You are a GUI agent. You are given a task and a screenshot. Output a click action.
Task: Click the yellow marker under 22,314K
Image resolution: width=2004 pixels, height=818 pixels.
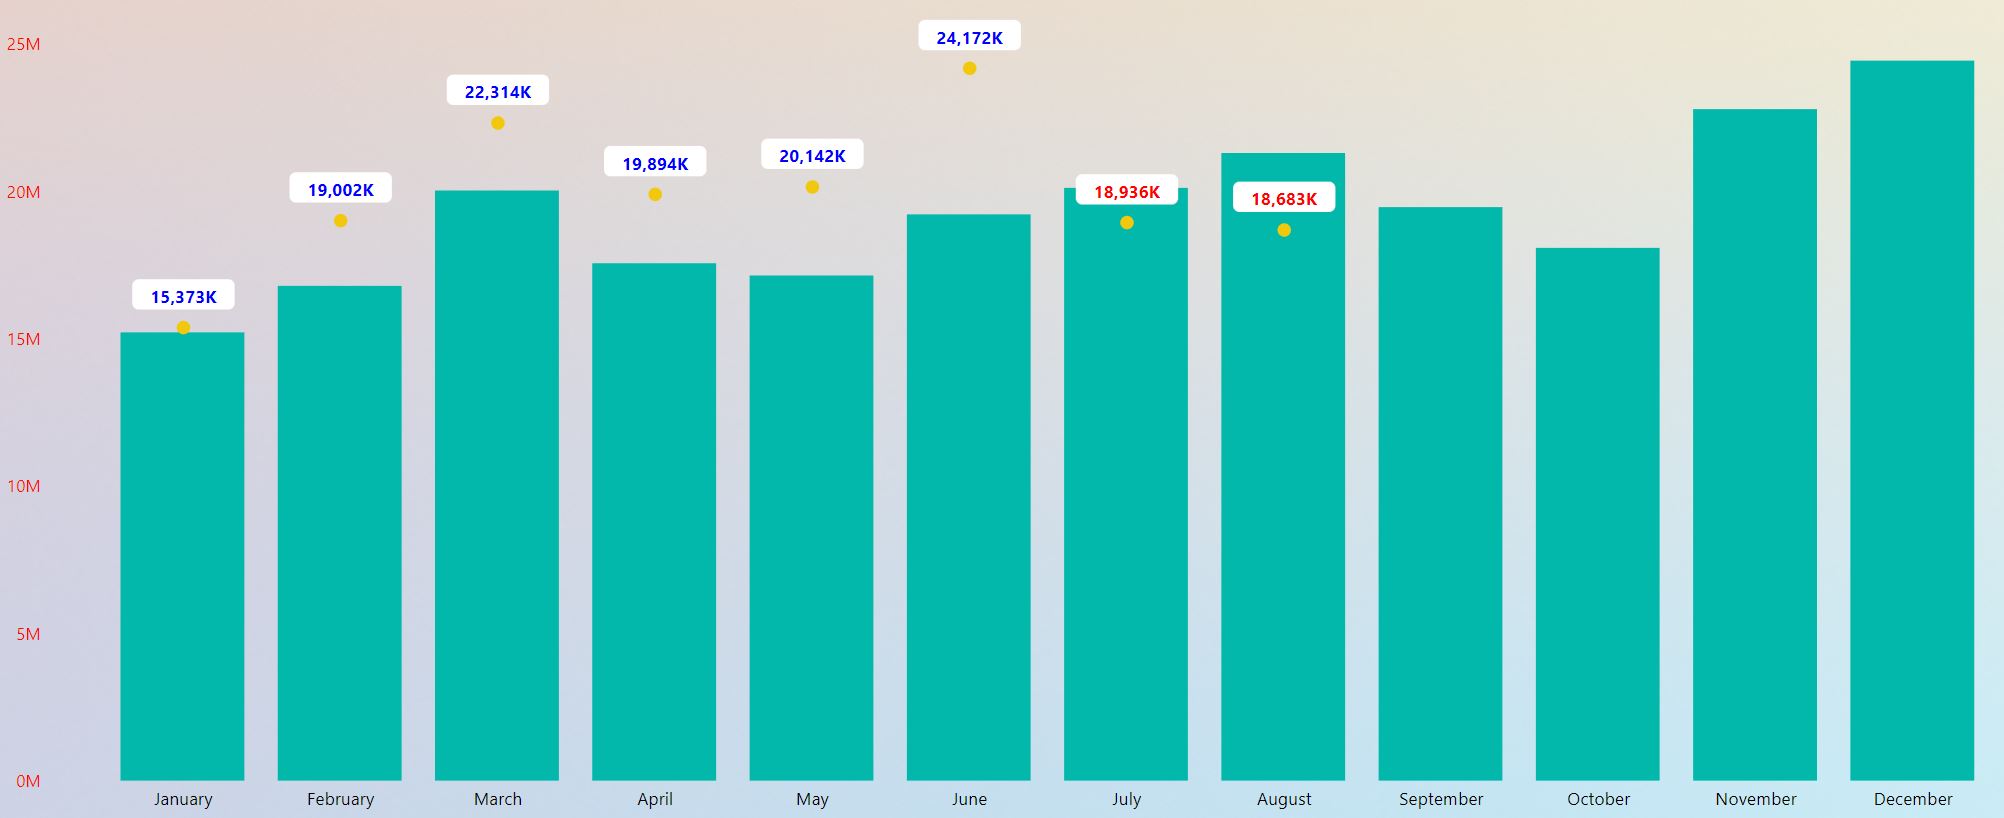point(498,123)
